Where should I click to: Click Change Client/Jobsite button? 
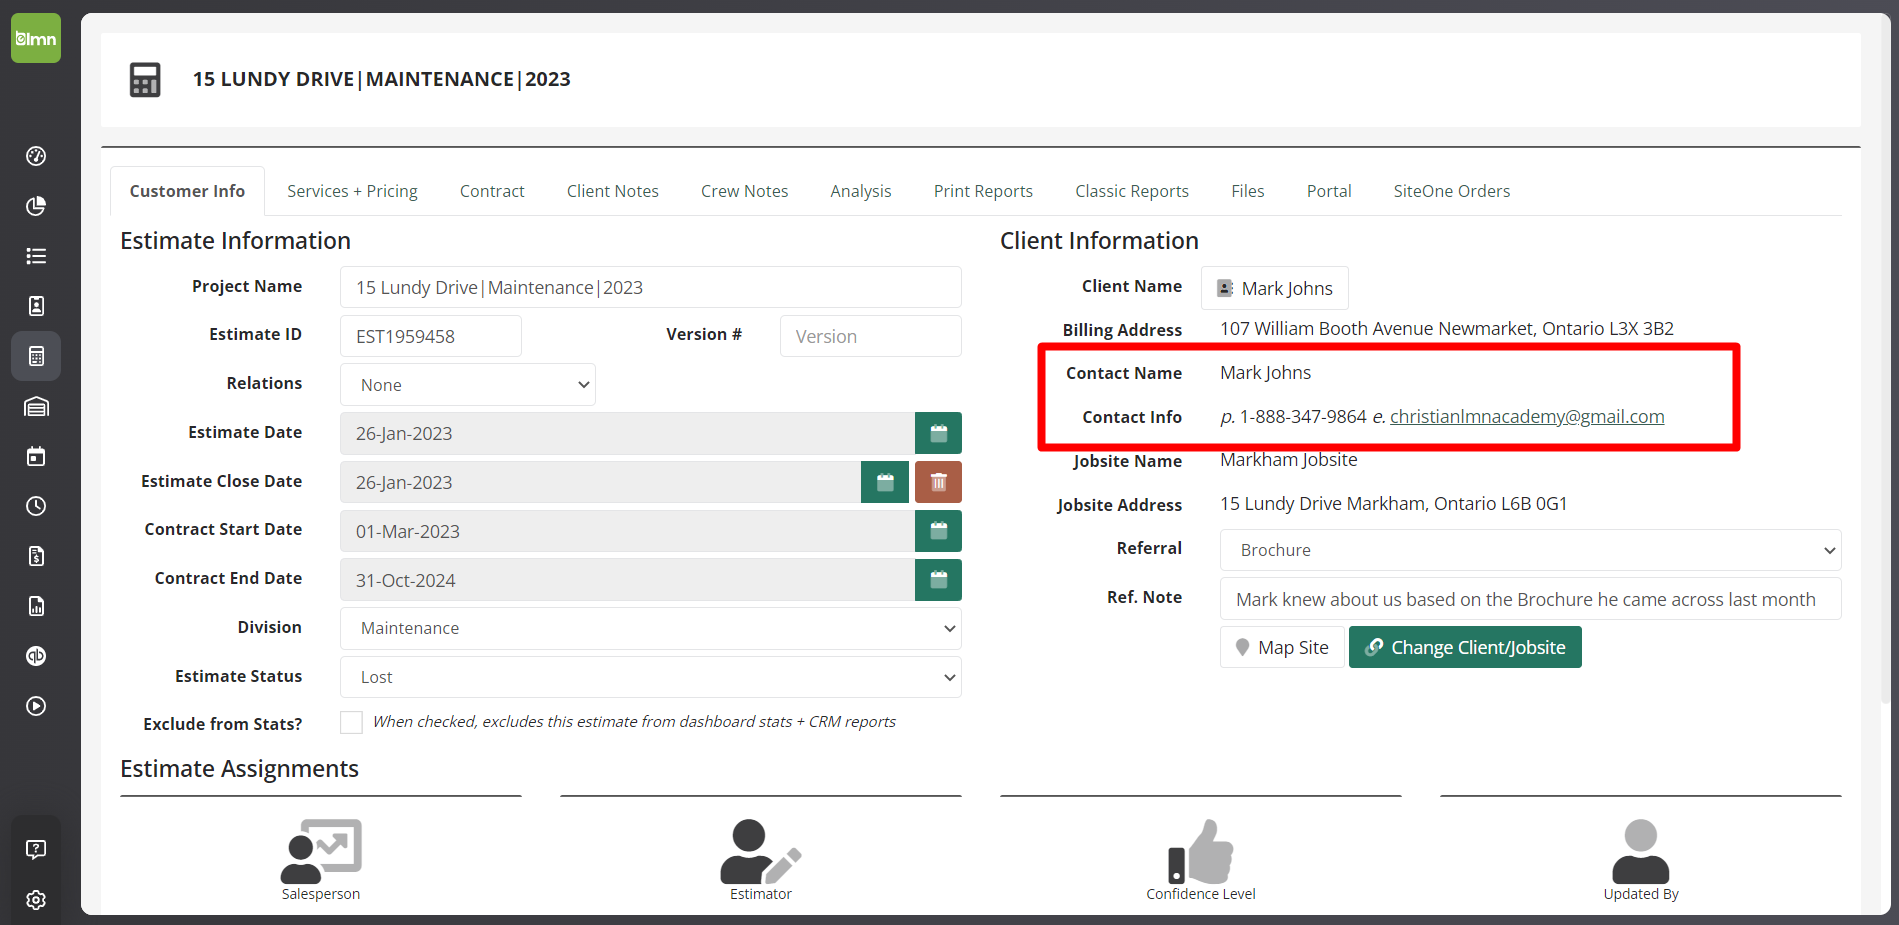1465,647
